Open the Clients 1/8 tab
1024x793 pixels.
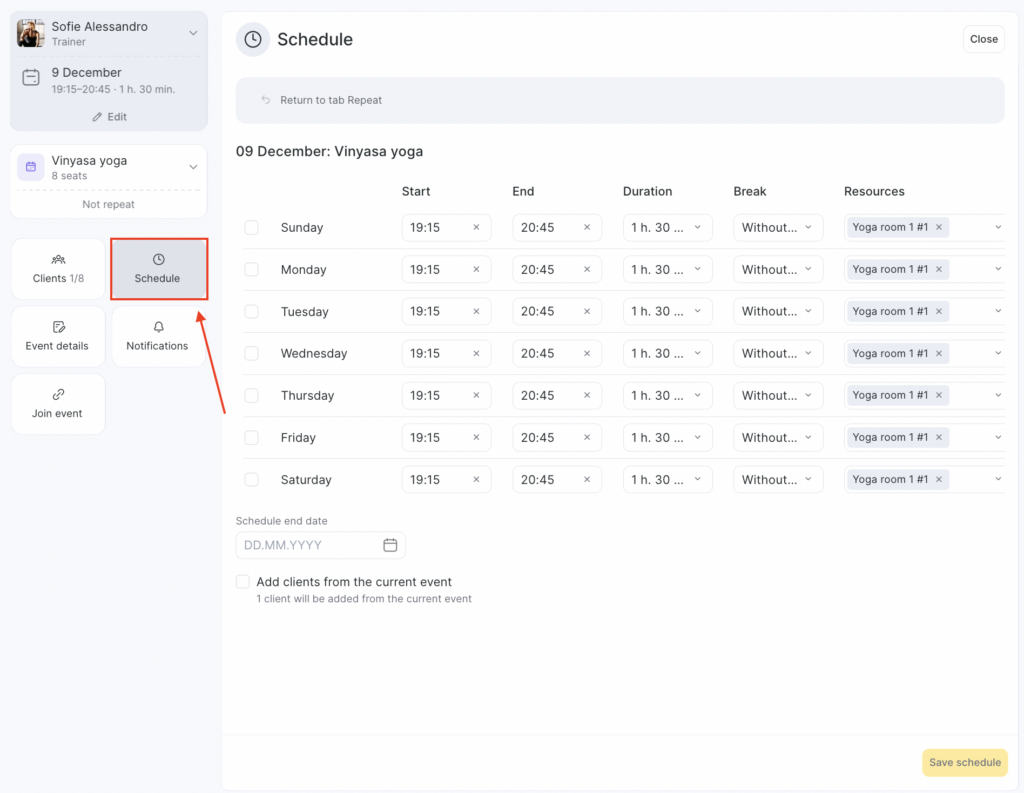click(58, 269)
